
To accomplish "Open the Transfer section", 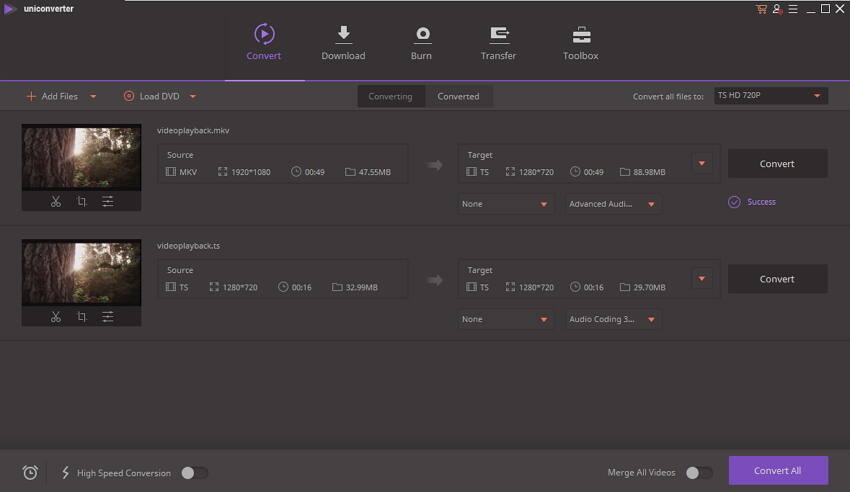I will (x=498, y=42).
